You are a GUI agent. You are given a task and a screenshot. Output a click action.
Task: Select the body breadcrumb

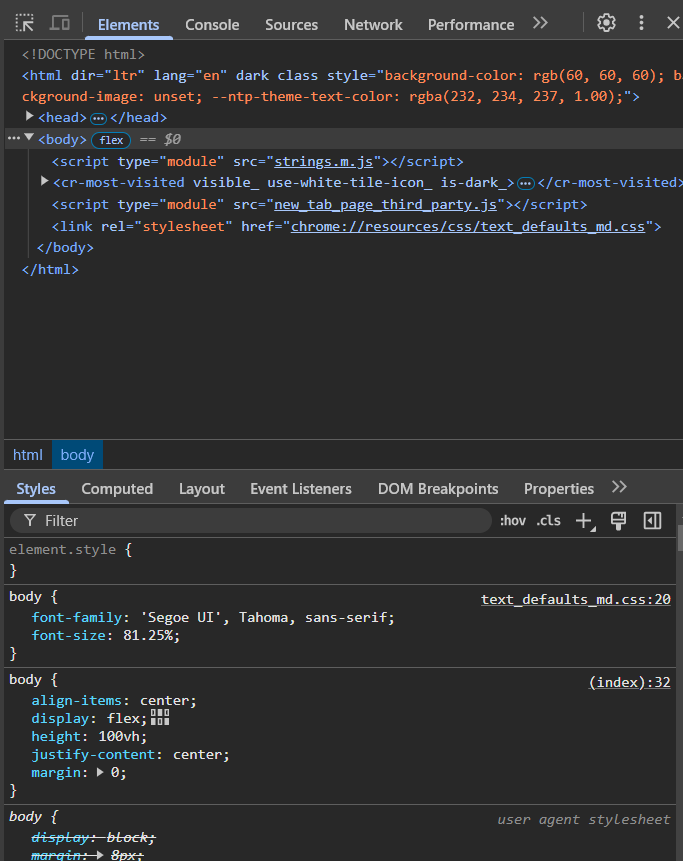pos(77,455)
